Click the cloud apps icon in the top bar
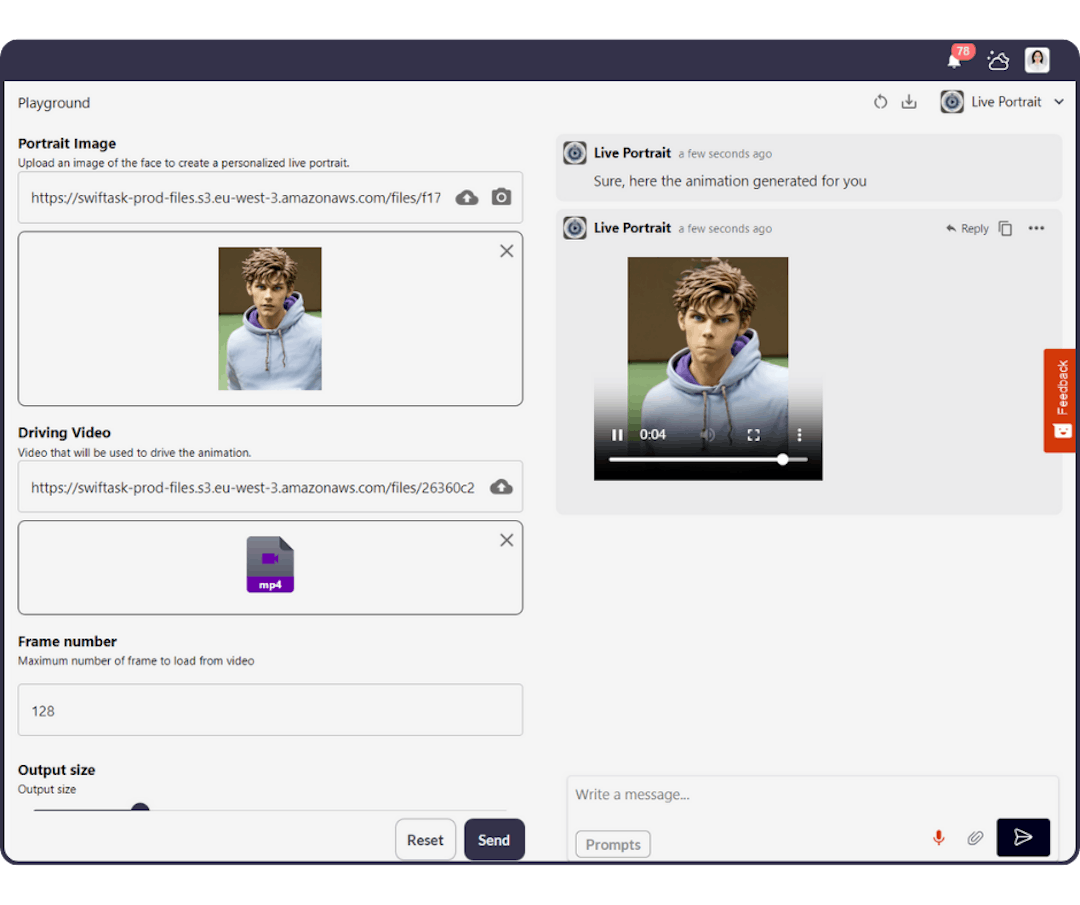This screenshot has width=1080, height=905. point(998,60)
